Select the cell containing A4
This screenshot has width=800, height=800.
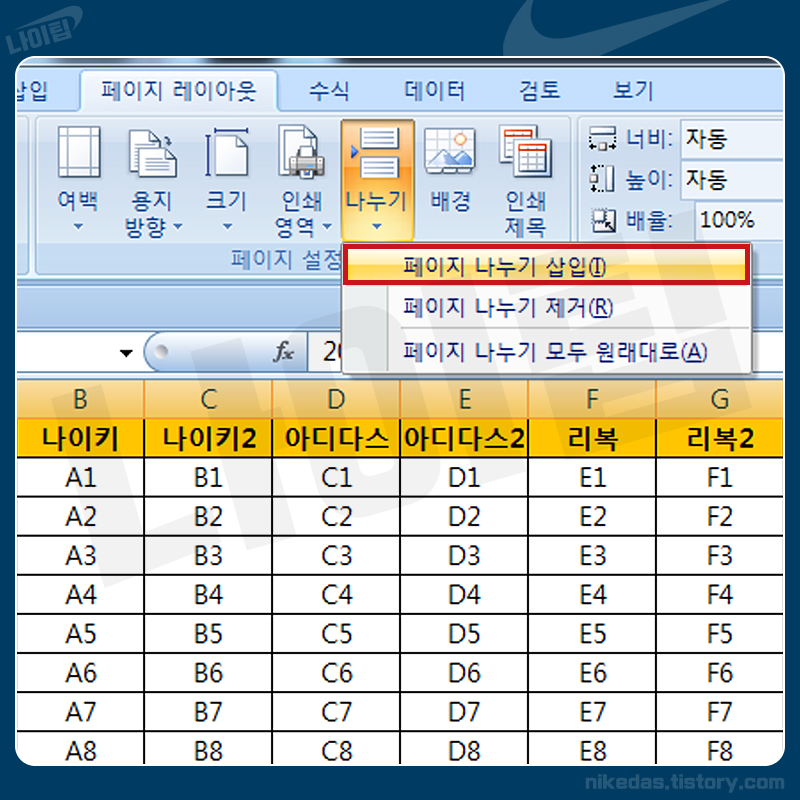click(x=80, y=595)
